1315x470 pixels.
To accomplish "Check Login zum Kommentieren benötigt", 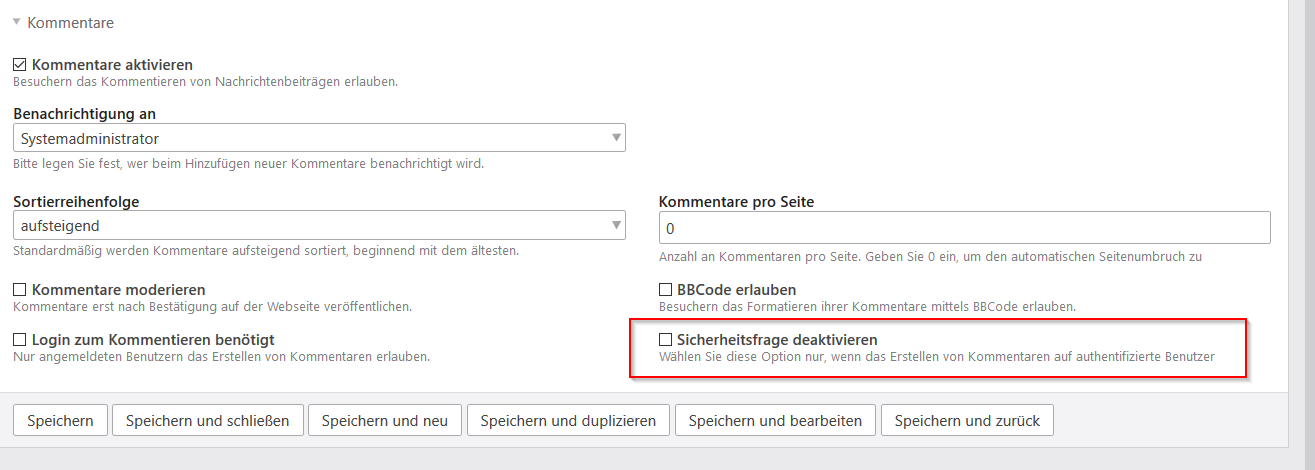I will point(20,340).
